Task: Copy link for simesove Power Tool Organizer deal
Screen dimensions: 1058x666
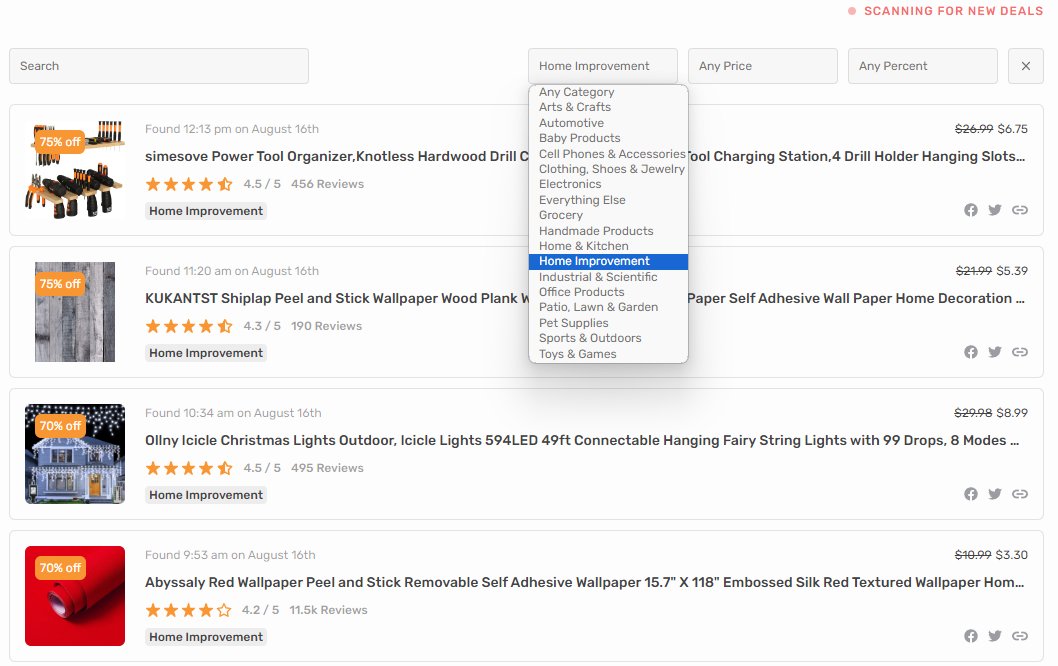Action: point(1020,210)
